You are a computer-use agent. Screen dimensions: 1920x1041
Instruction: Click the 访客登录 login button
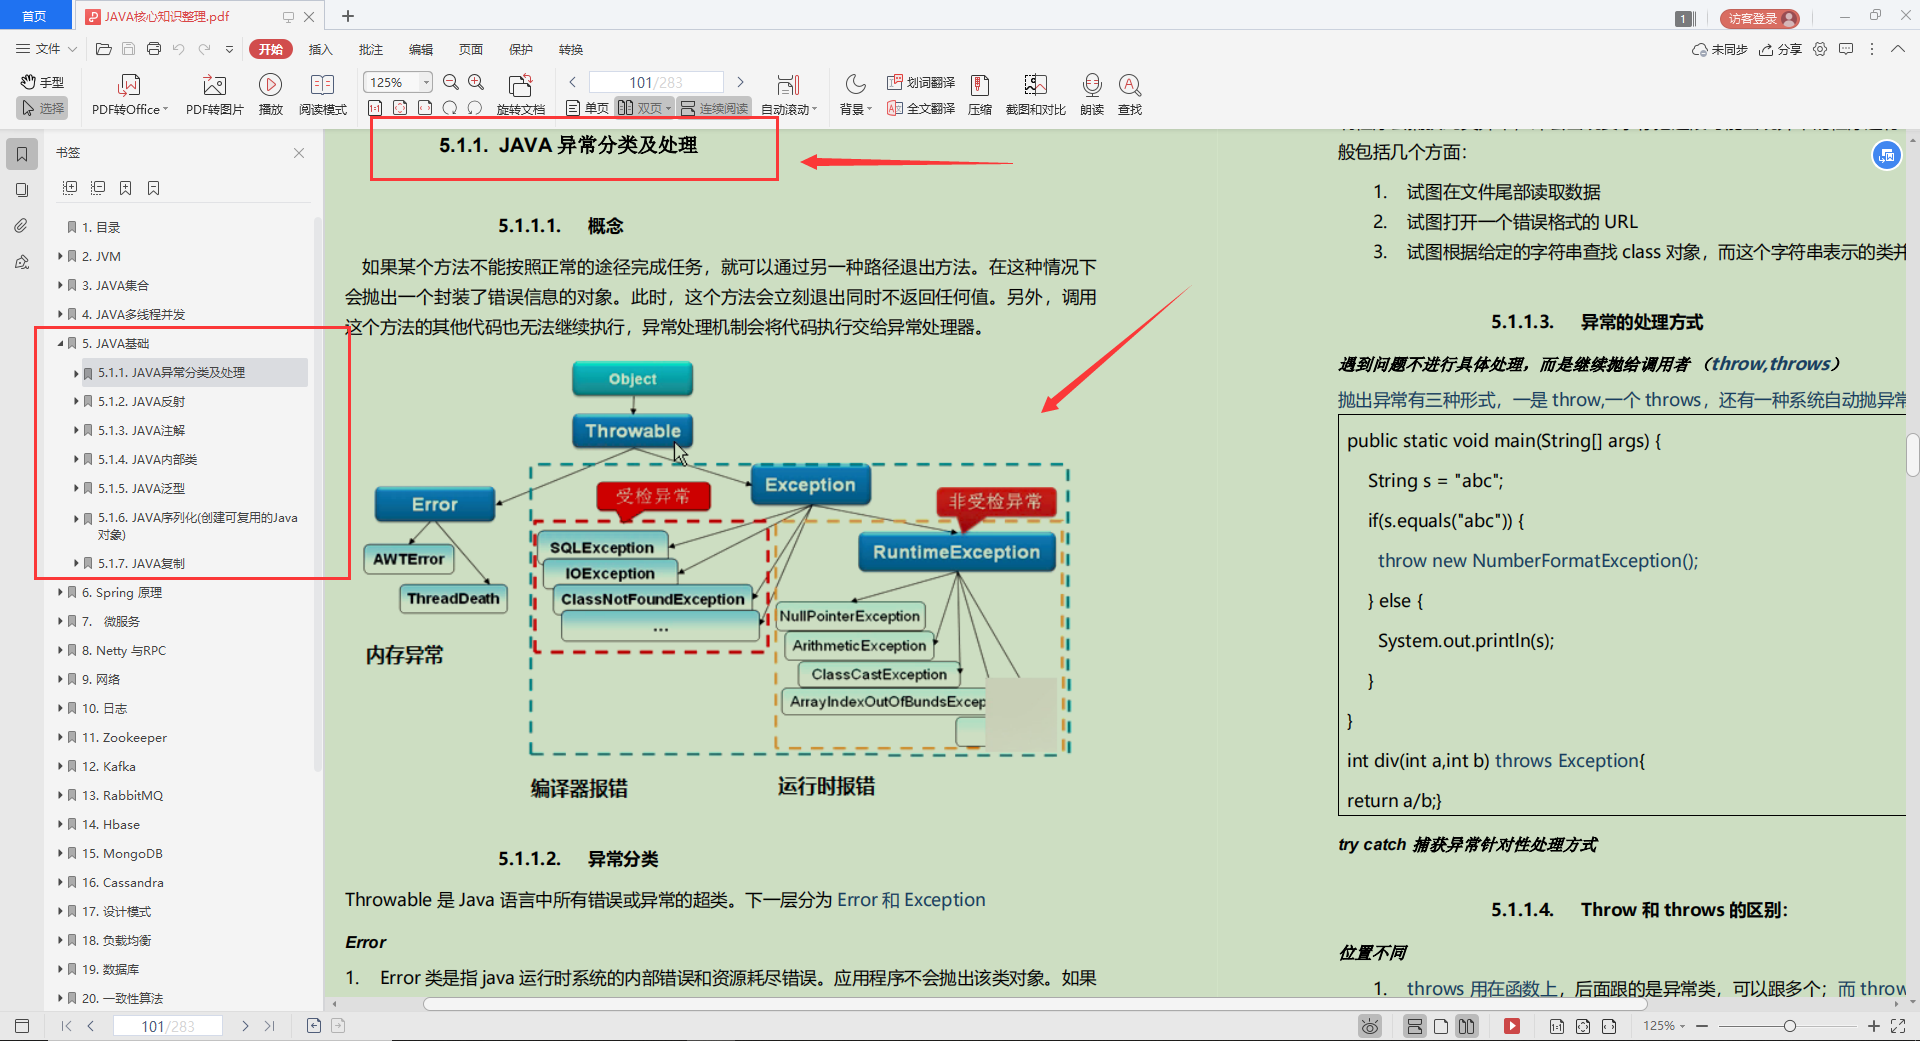(x=1758, y=17)
